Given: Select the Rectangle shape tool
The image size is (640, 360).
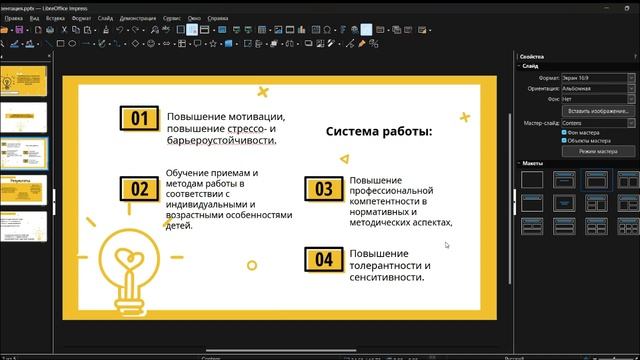Looking at the screenshot, I should pyautogui.click(x=60, y=43).
